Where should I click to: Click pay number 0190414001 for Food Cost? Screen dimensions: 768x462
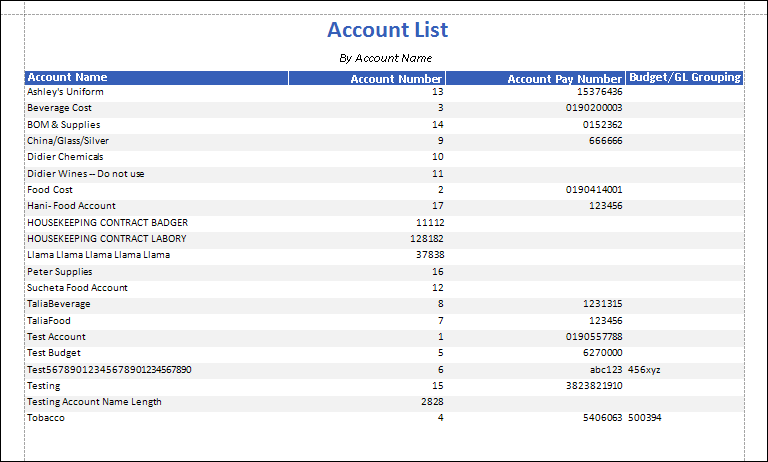(593, 190)
